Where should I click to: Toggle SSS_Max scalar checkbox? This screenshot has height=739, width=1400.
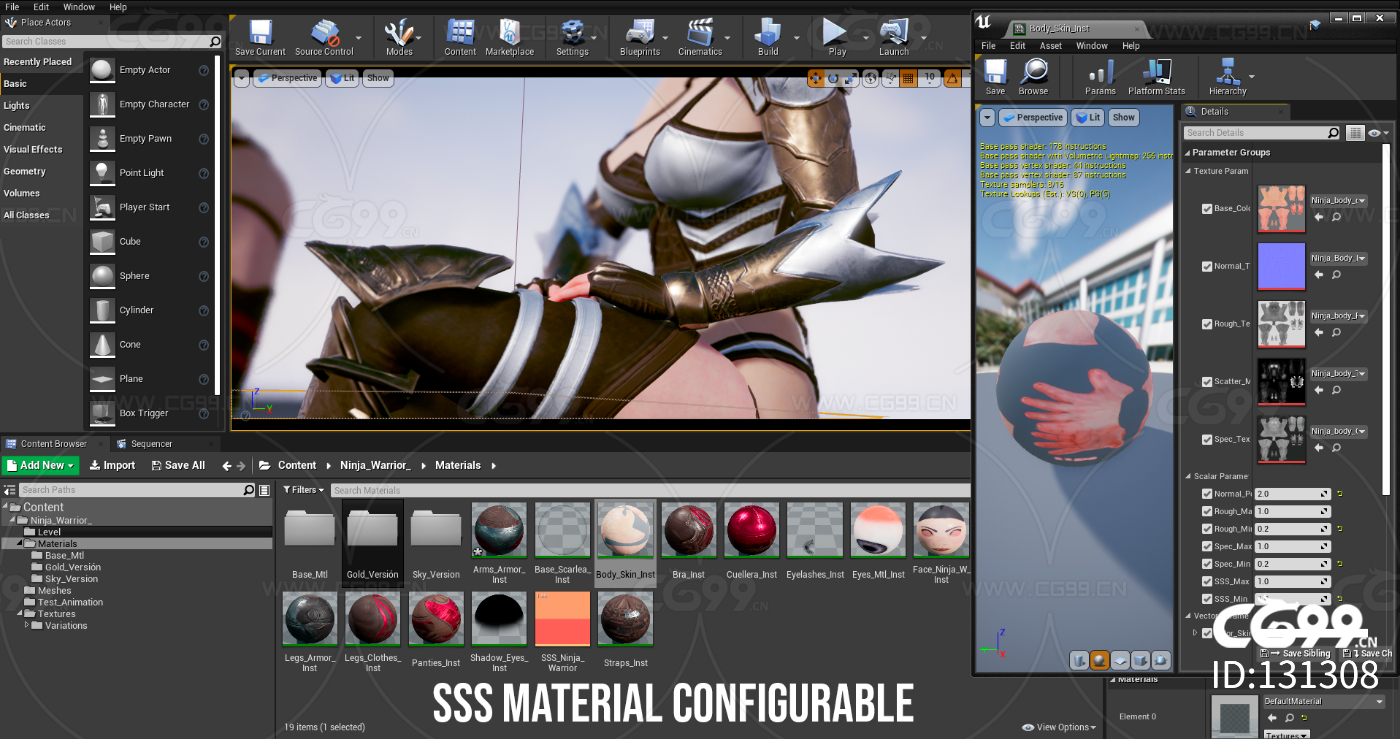tap(1207, 581)
